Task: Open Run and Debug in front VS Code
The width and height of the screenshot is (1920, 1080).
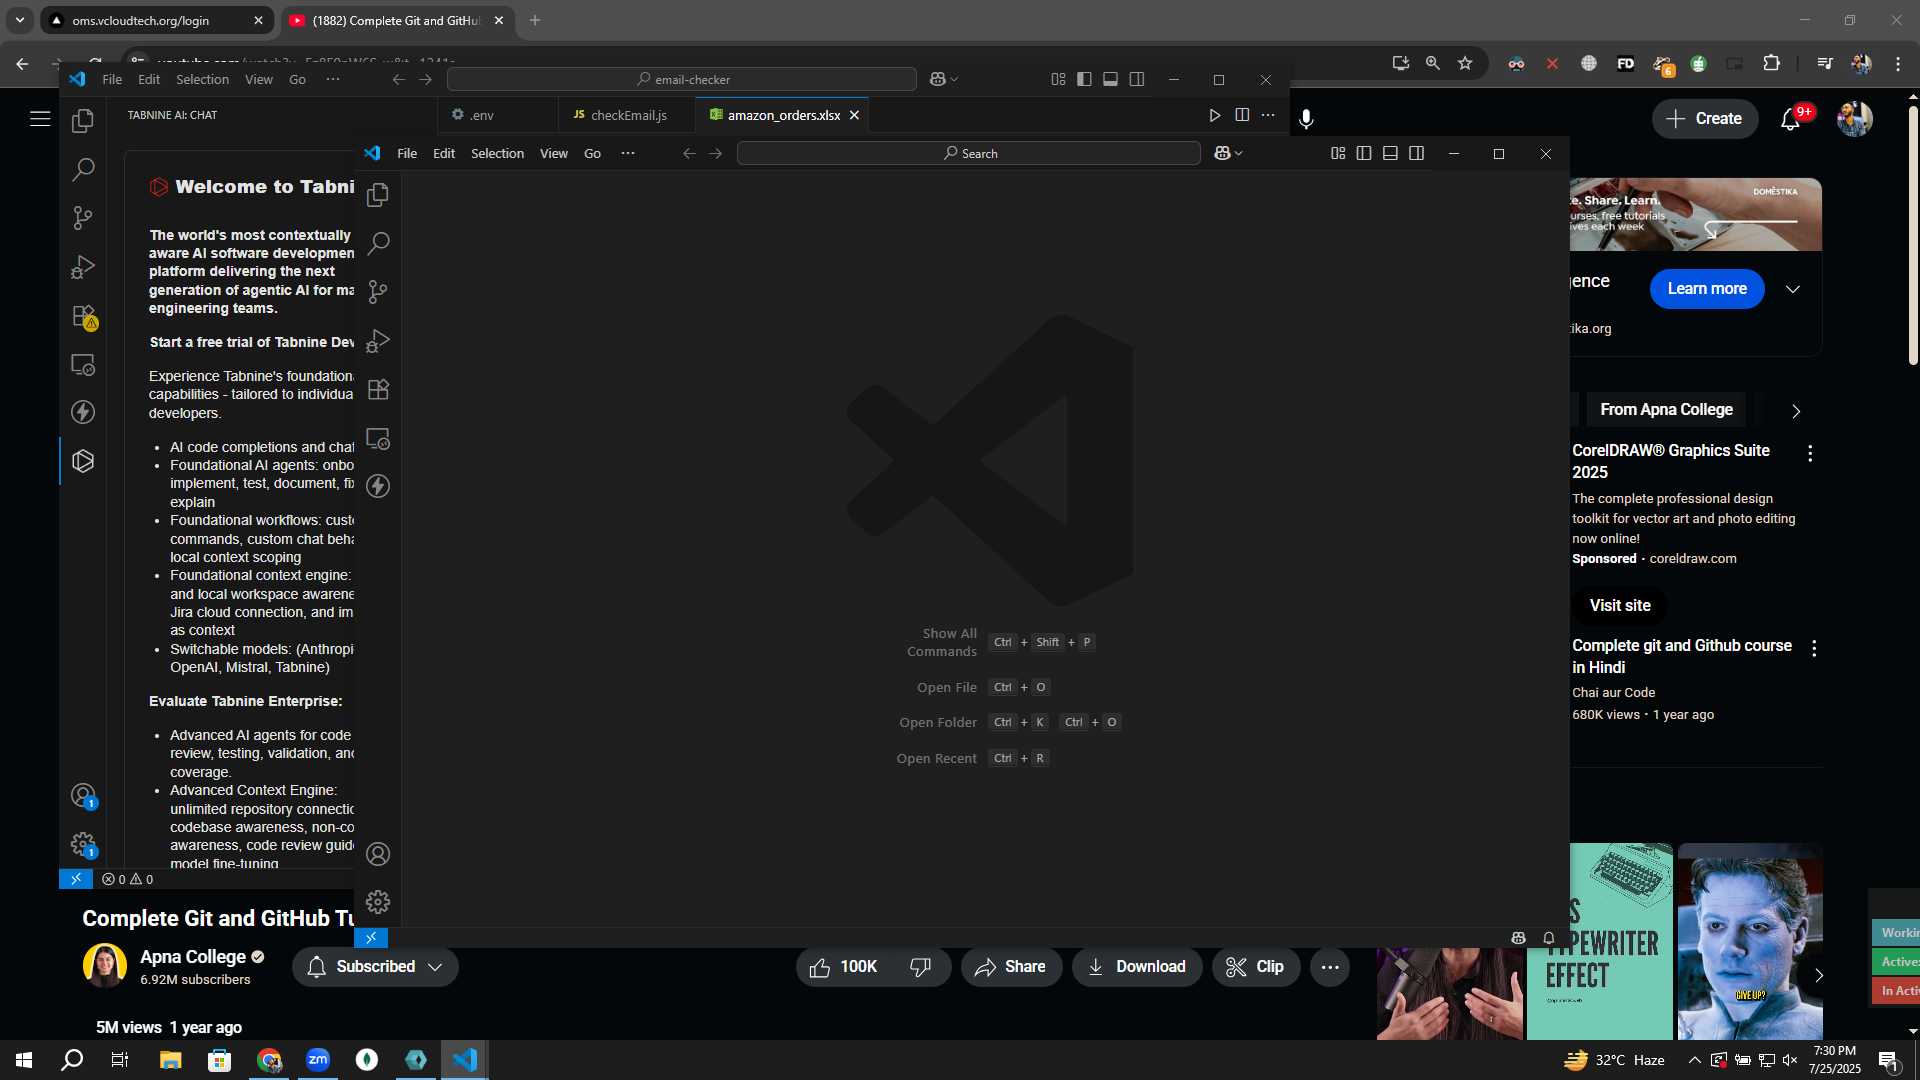Action: click(x=378, y=341)
